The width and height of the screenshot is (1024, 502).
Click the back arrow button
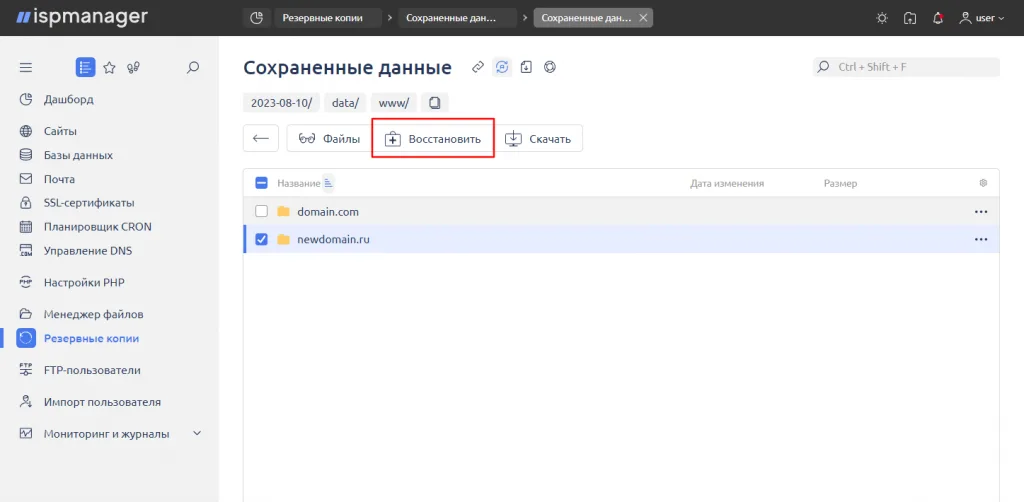tap(261, 138)
